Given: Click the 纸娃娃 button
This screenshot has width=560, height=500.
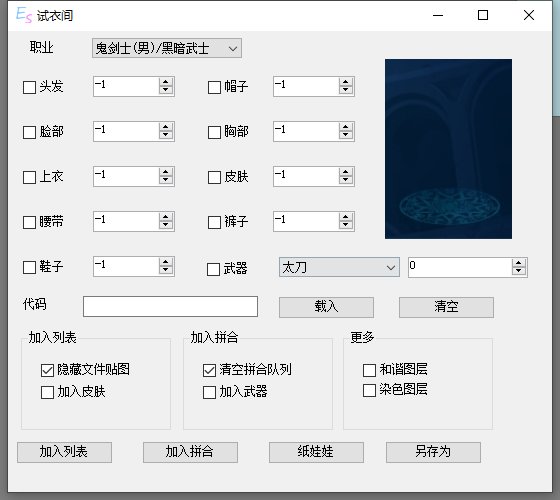Looking at the screenshot, I should (x=316, y=452).
